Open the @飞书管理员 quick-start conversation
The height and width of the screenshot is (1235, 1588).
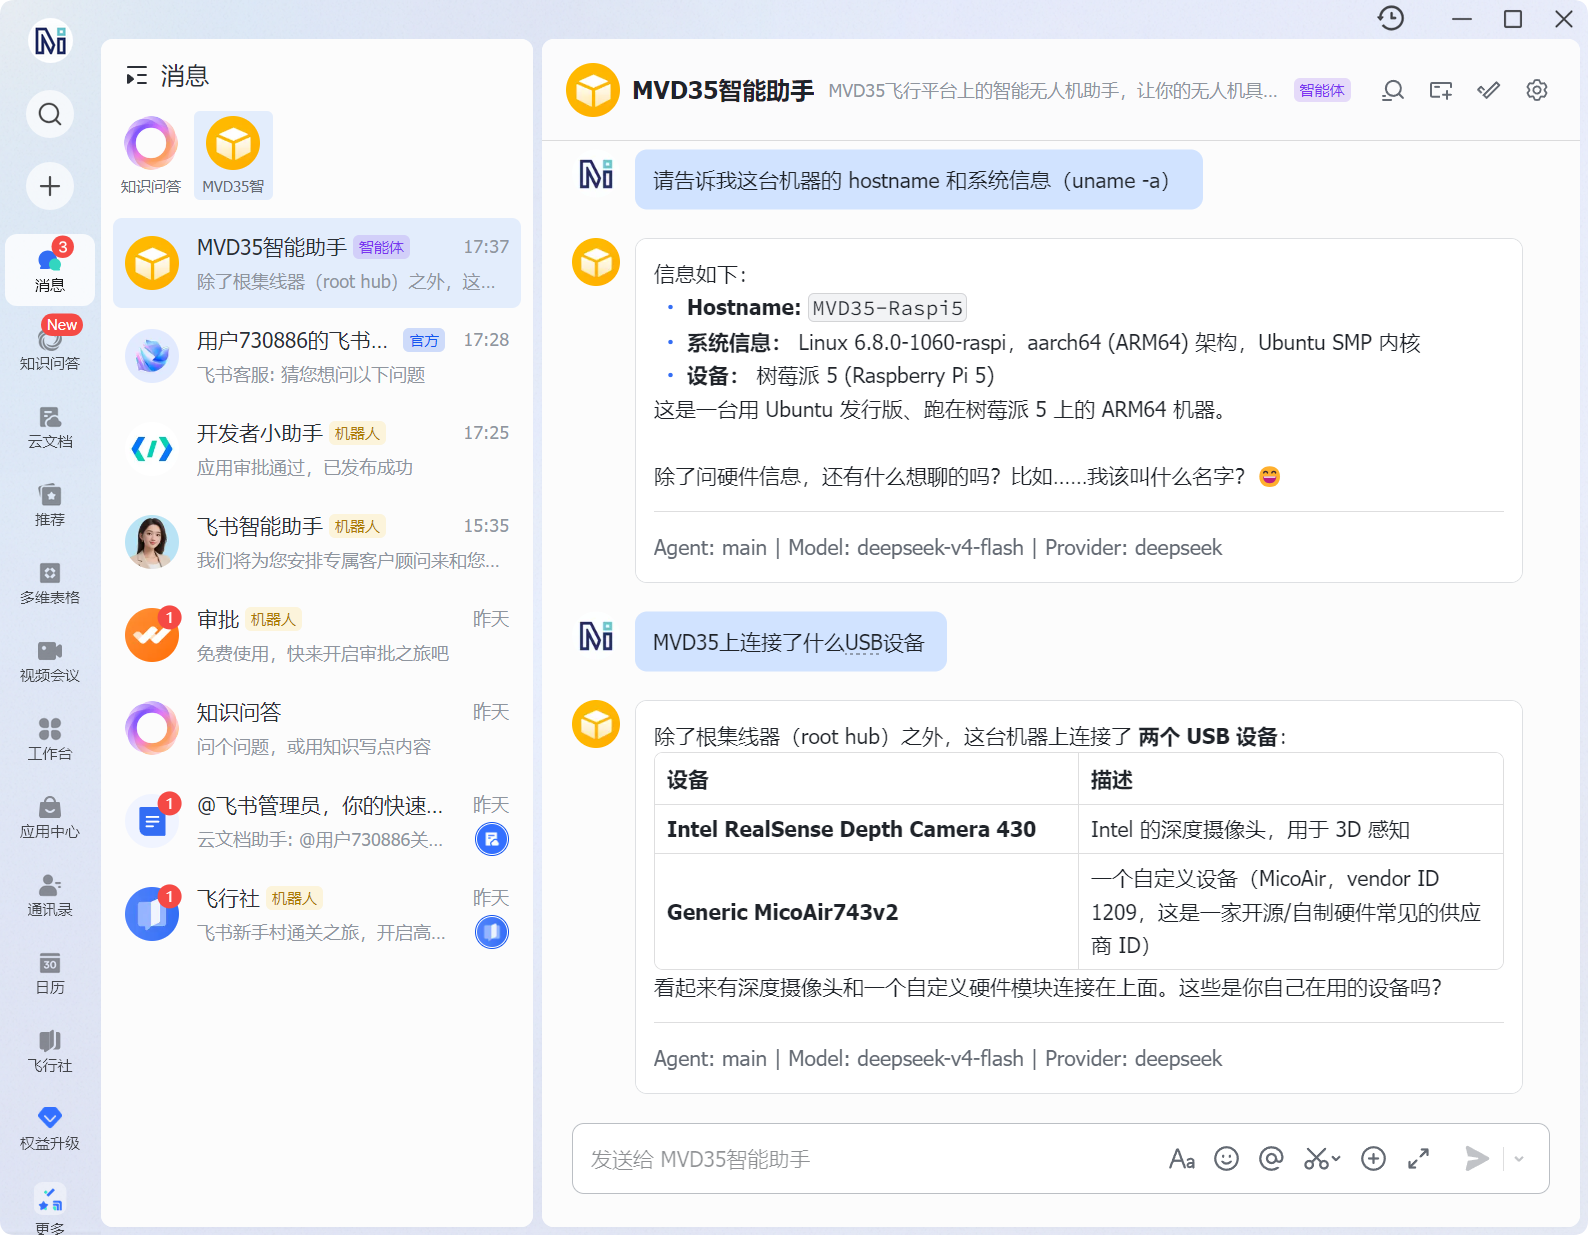tap(317, 822)
